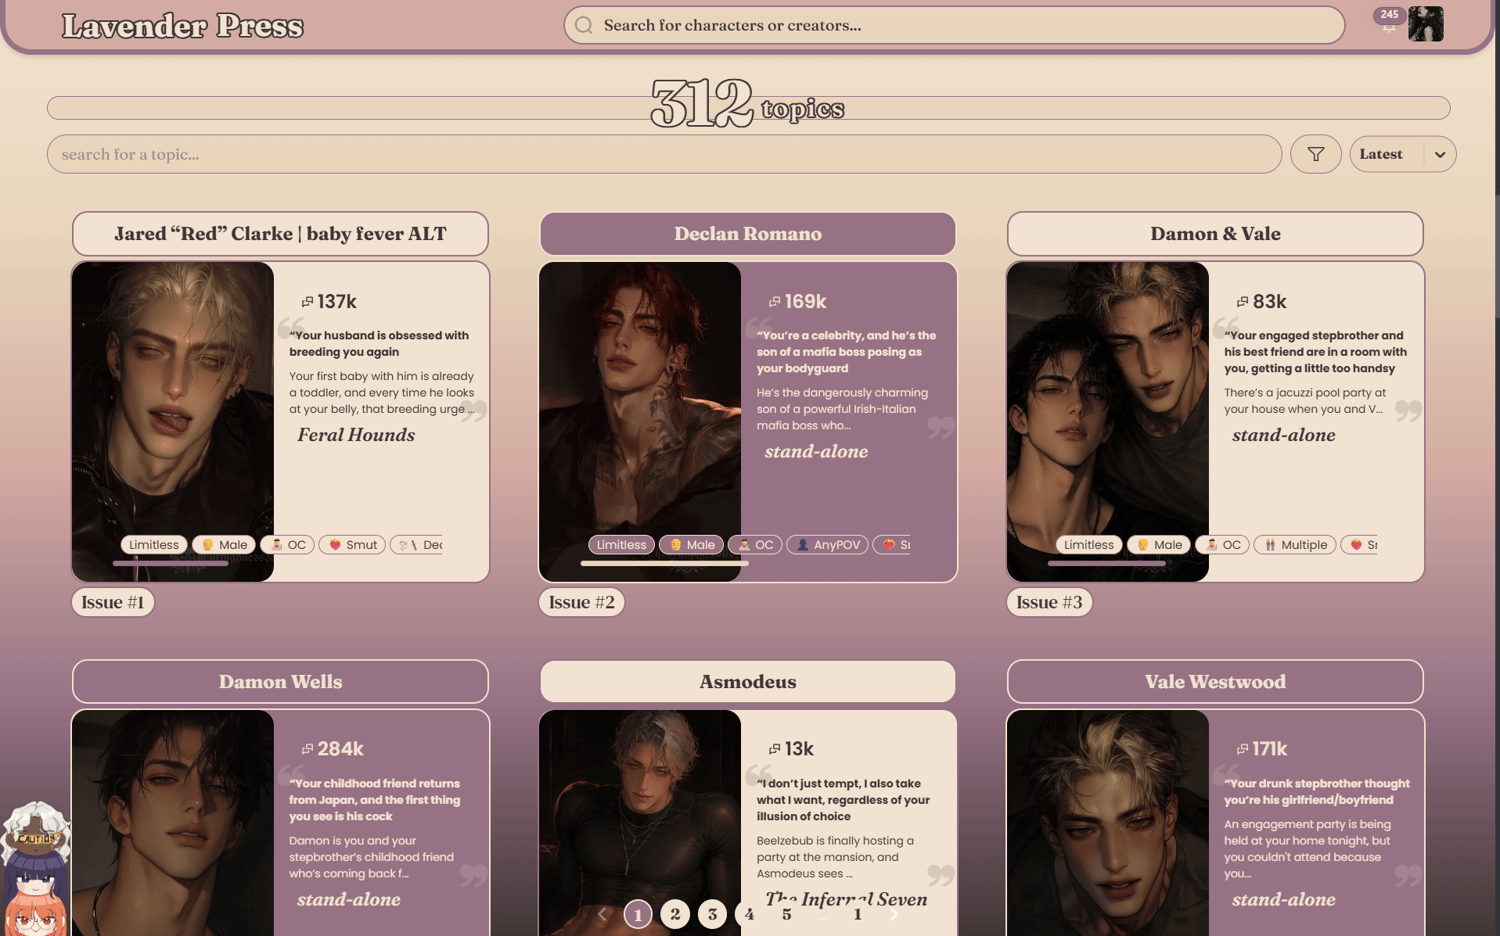Click the chat count icon beside 169k
The width and height of the screenshot is (1500, 936).
point(774,301)
